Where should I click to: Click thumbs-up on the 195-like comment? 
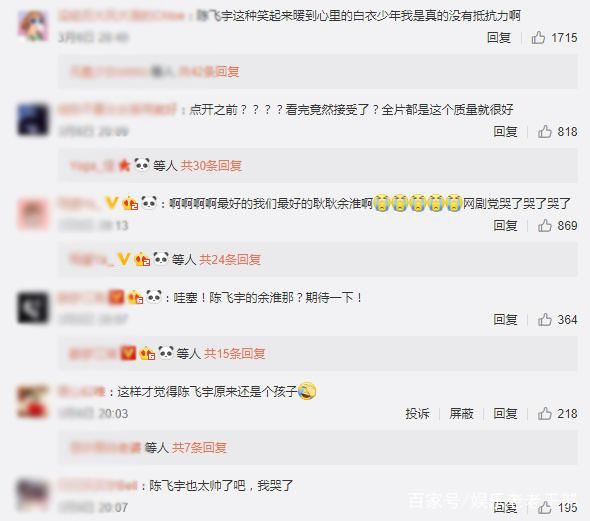click(x=544, y=508)
